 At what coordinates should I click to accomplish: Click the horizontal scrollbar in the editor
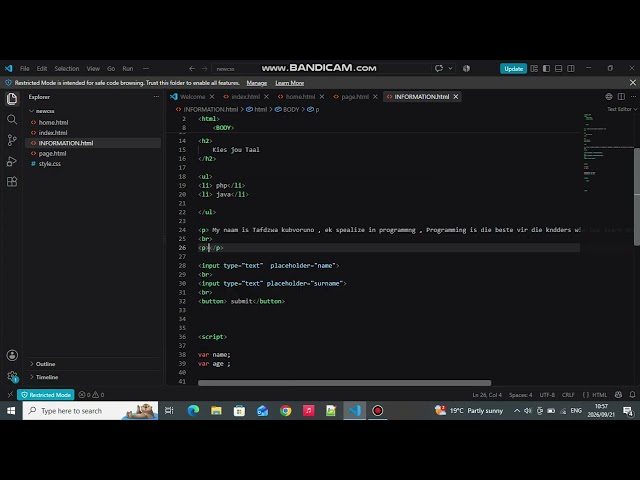click(344, 383)
